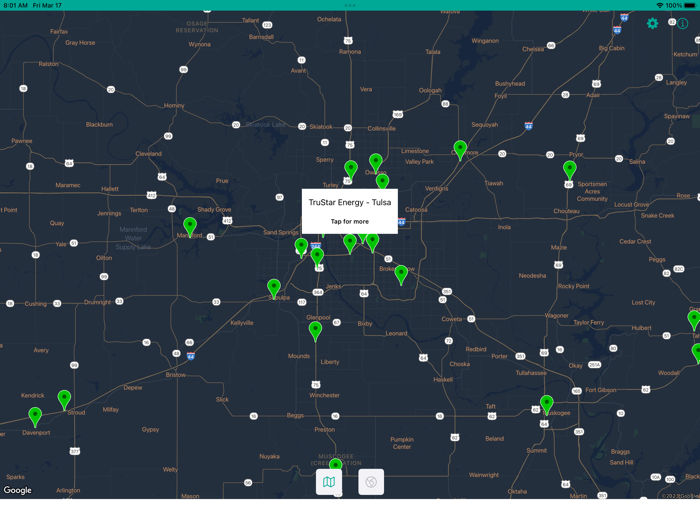The image size is (700, 525).
Task: Switch to standard map view button
Action: point(329,482)
